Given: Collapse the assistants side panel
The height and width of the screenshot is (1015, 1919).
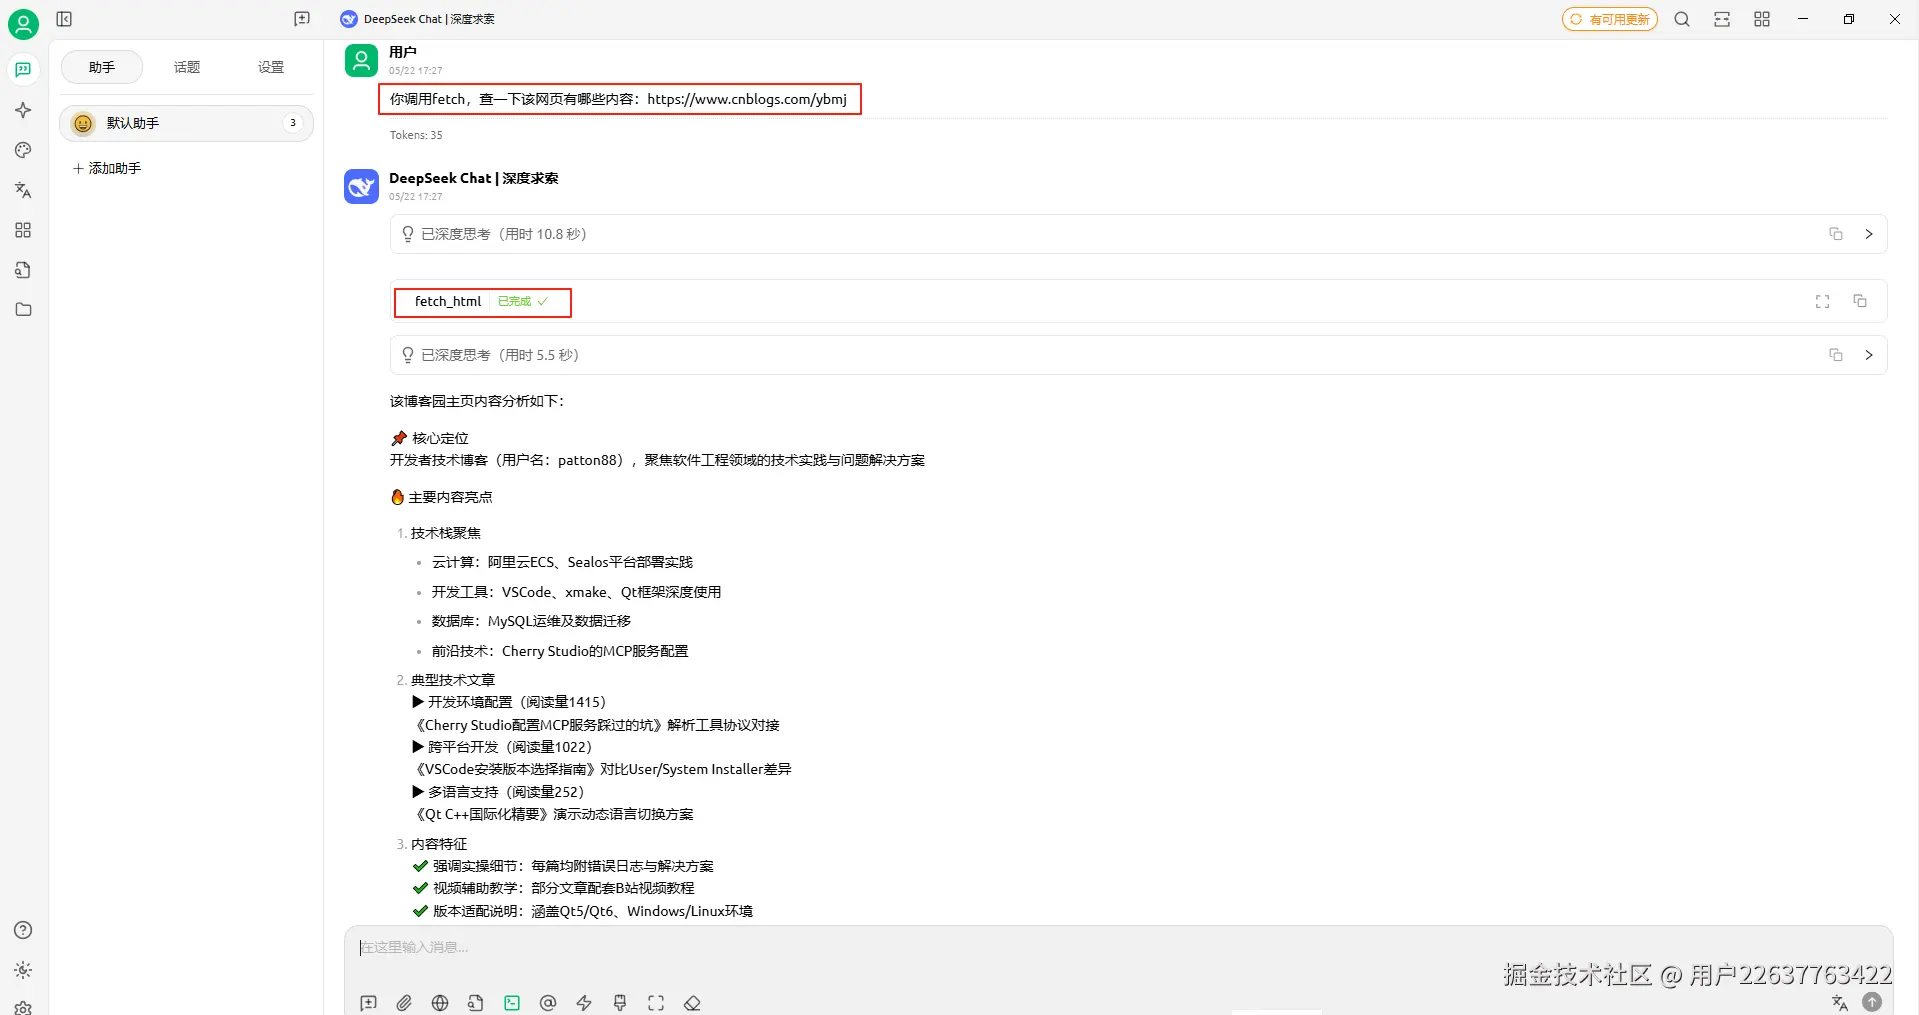Looking at the screenshot, I should pos(64,19).
